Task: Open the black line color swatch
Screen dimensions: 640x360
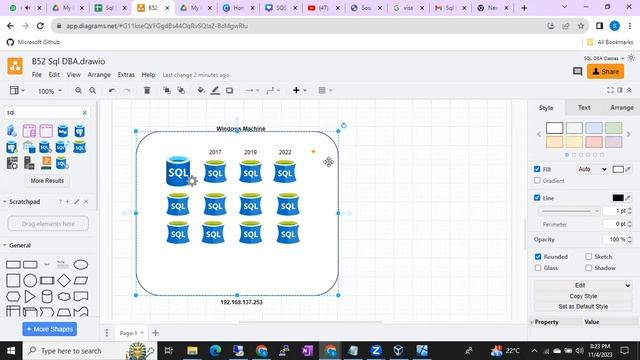Action: click(x=618, y=198)
